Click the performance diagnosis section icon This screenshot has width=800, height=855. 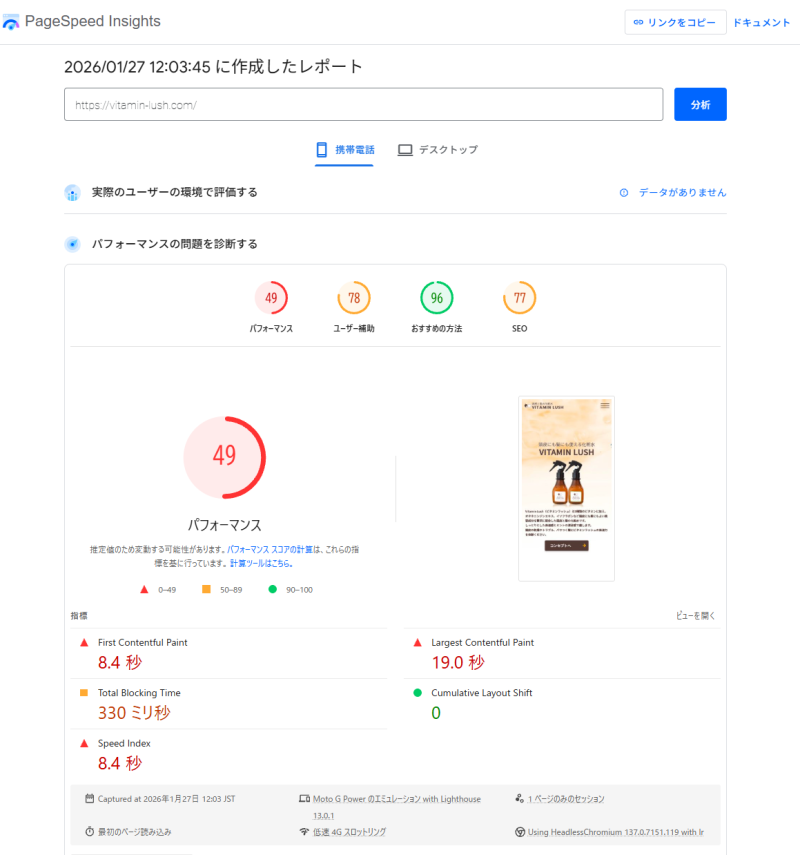(x=72, y=244)
